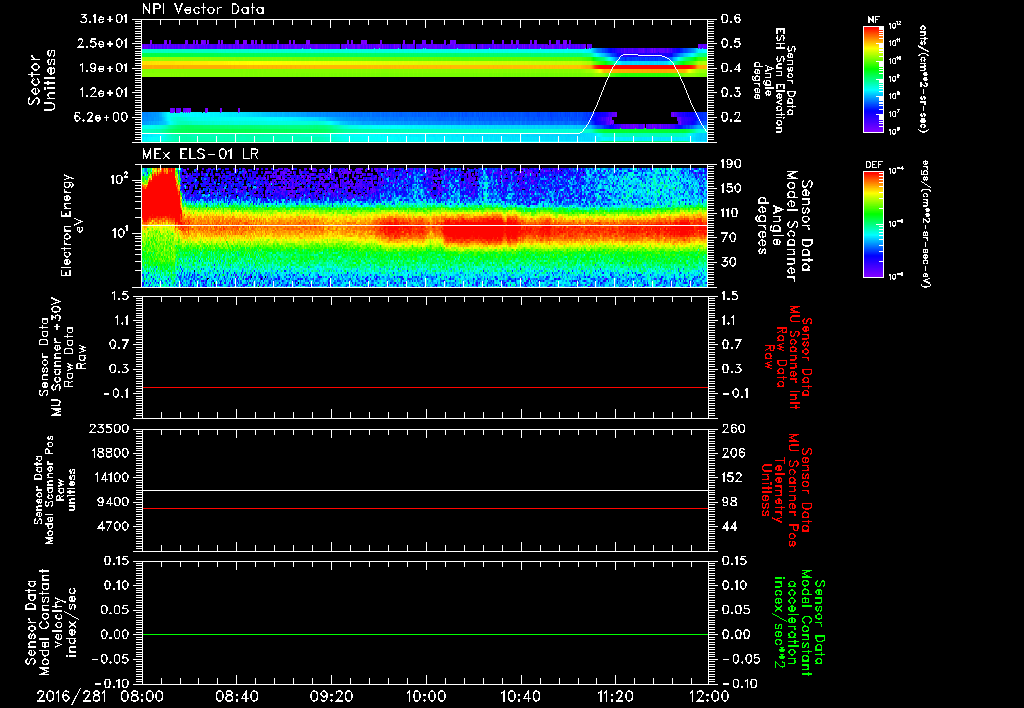Image resolution: width=1024 pixels, height=708 pixels.
Task: Click the NF color scale bar
Action: (874, 79)
